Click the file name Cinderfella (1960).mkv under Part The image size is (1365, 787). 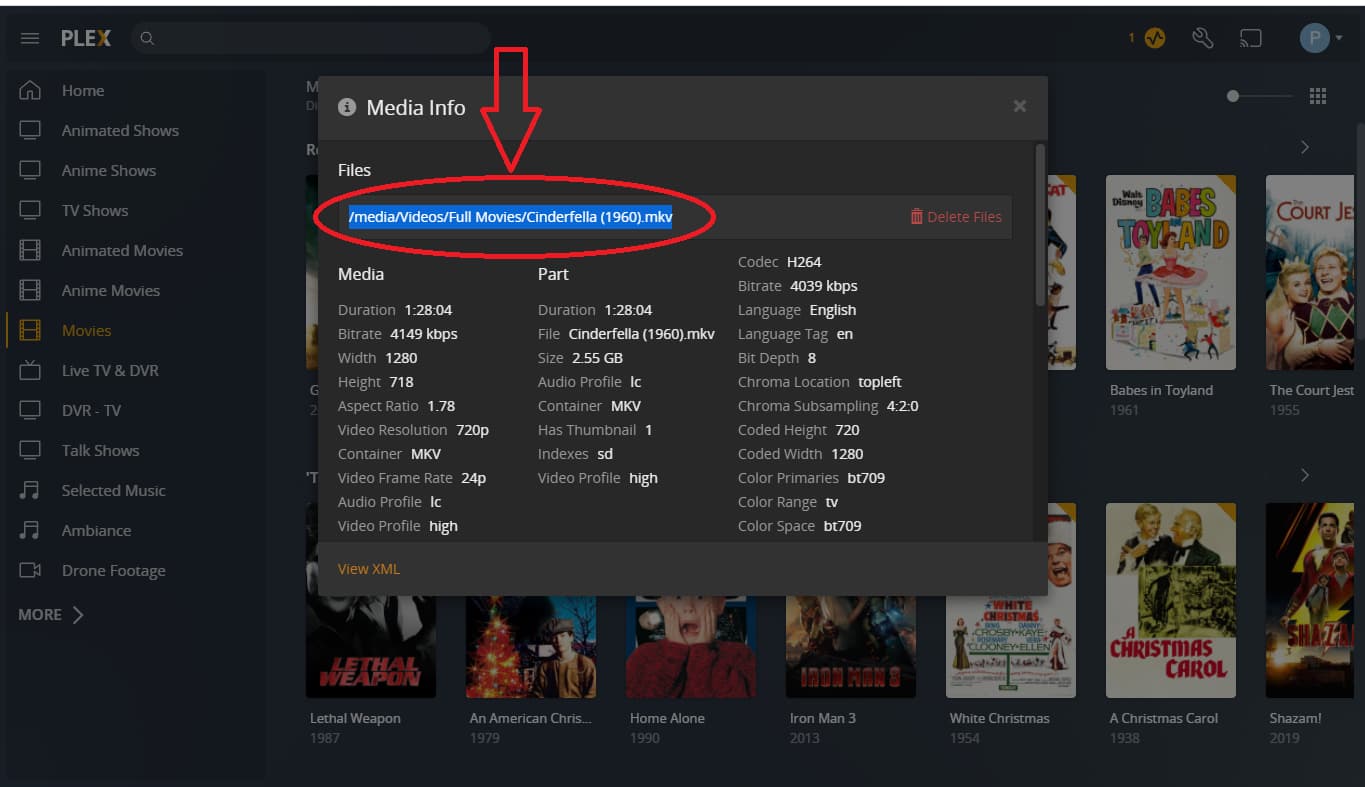click(x=642, y=334)
